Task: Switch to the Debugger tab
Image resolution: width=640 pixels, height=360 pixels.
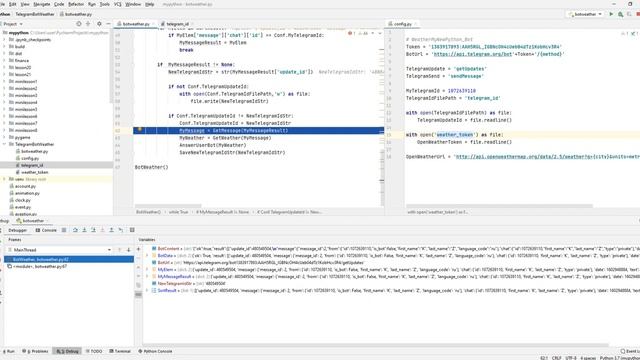Action: click(x=18, y=230)
